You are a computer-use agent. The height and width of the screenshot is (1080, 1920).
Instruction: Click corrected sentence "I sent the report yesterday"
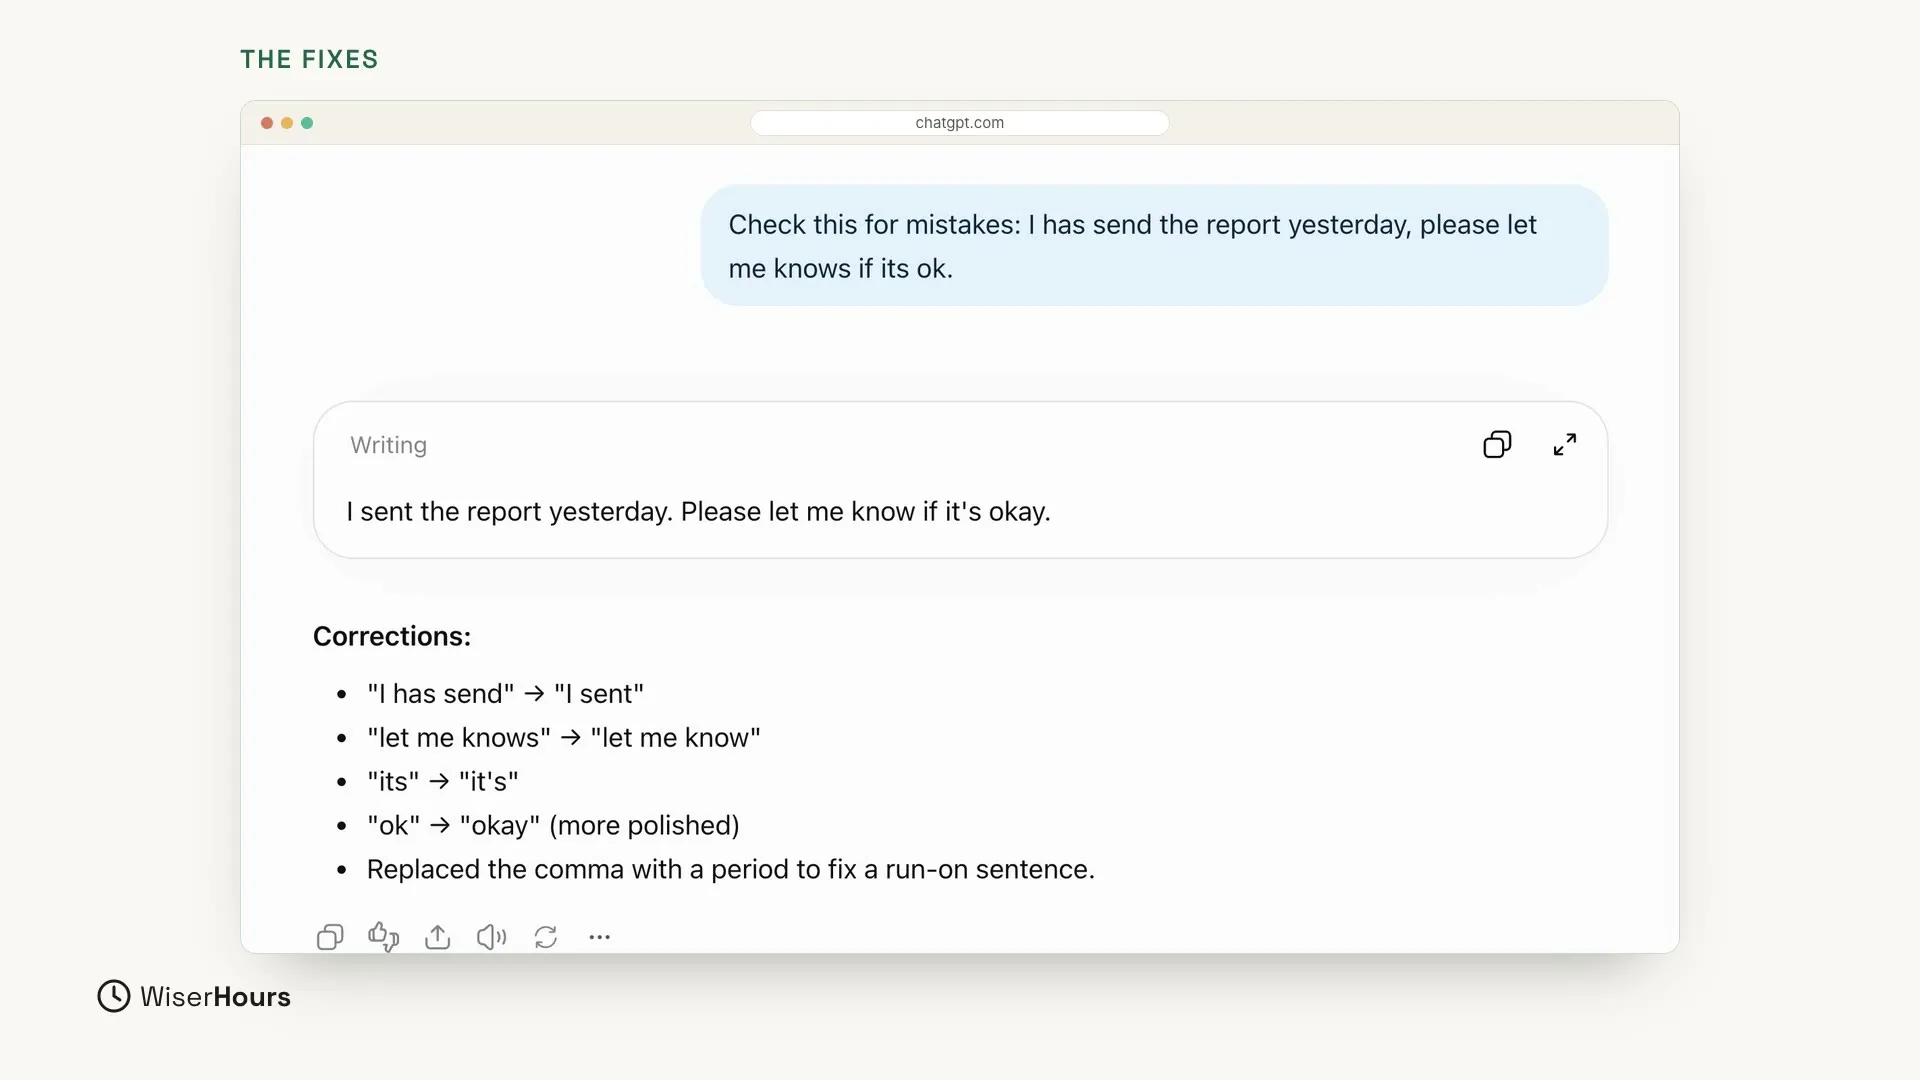699,512
